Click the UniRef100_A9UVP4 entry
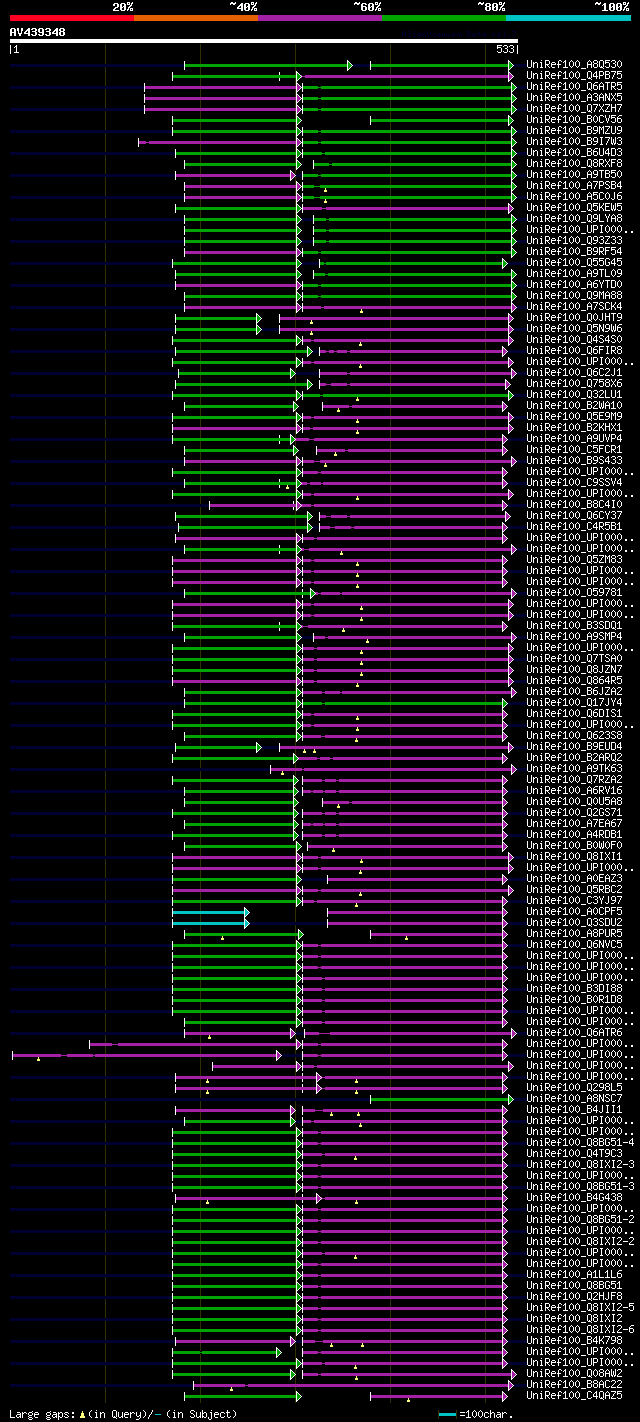640x1422 pixels. 574,439
